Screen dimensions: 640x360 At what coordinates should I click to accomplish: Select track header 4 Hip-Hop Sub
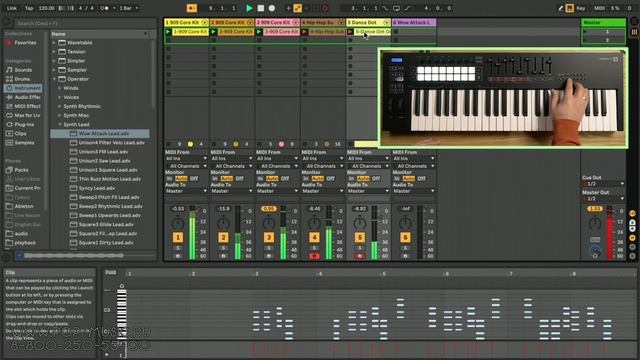point(323,22)
